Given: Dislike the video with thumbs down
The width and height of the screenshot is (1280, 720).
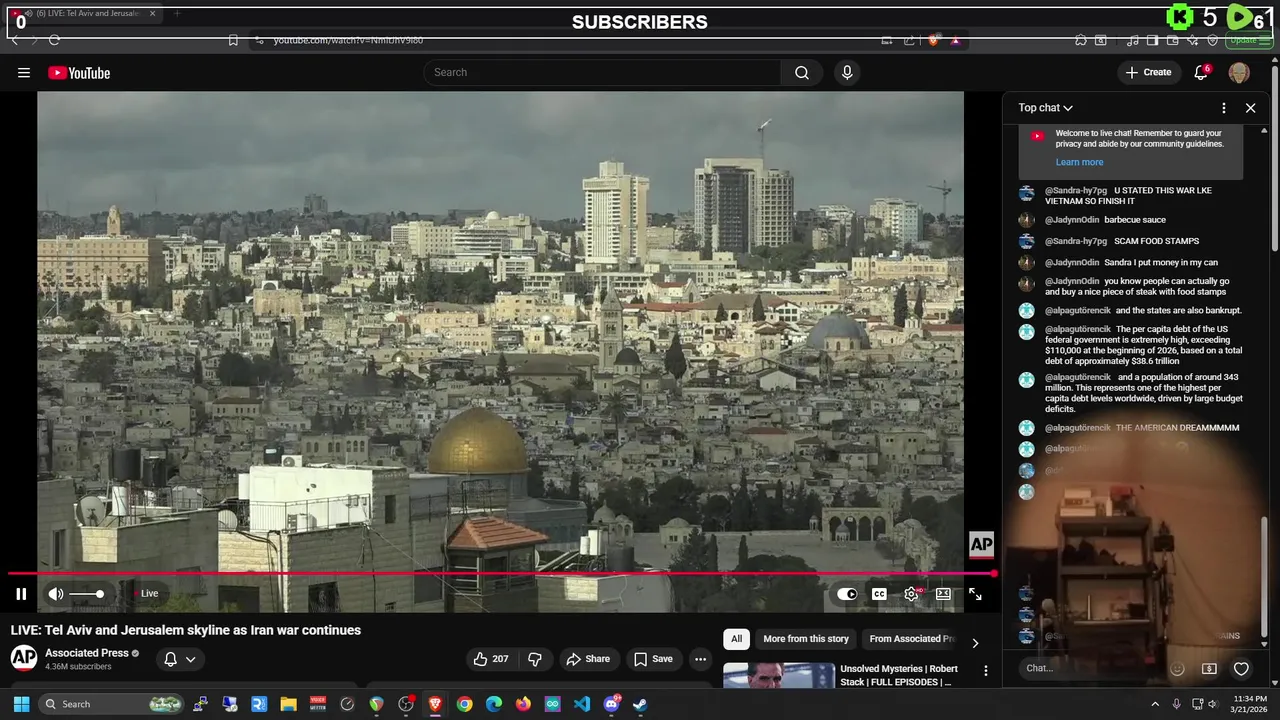Looking at the screenshot, I should [535, 659].
